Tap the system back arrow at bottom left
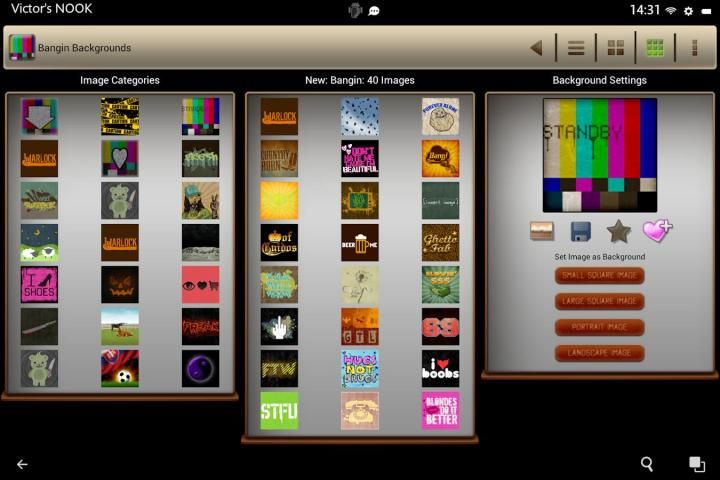 [22, 464]
